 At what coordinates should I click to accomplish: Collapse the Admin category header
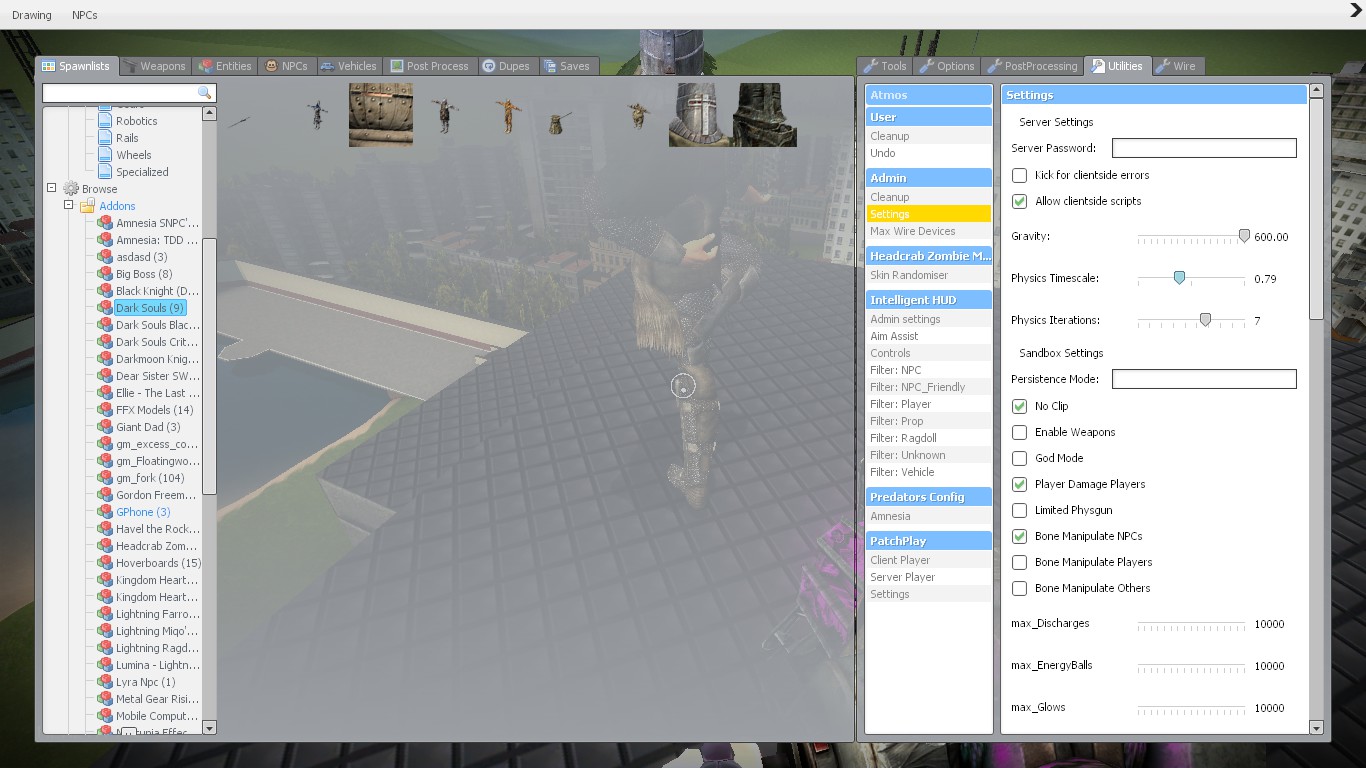929,178
